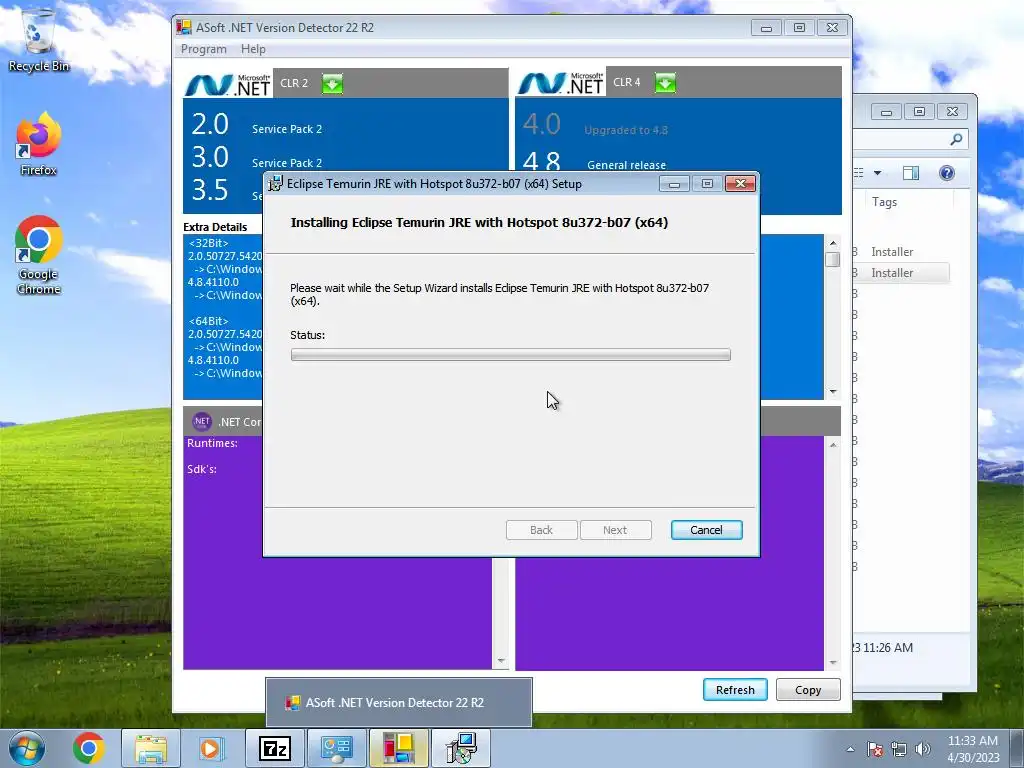The height and width of the screenshot is (768, 1024).
Task: Select the Firefox desktop shortcut
Action: point(39,144)
